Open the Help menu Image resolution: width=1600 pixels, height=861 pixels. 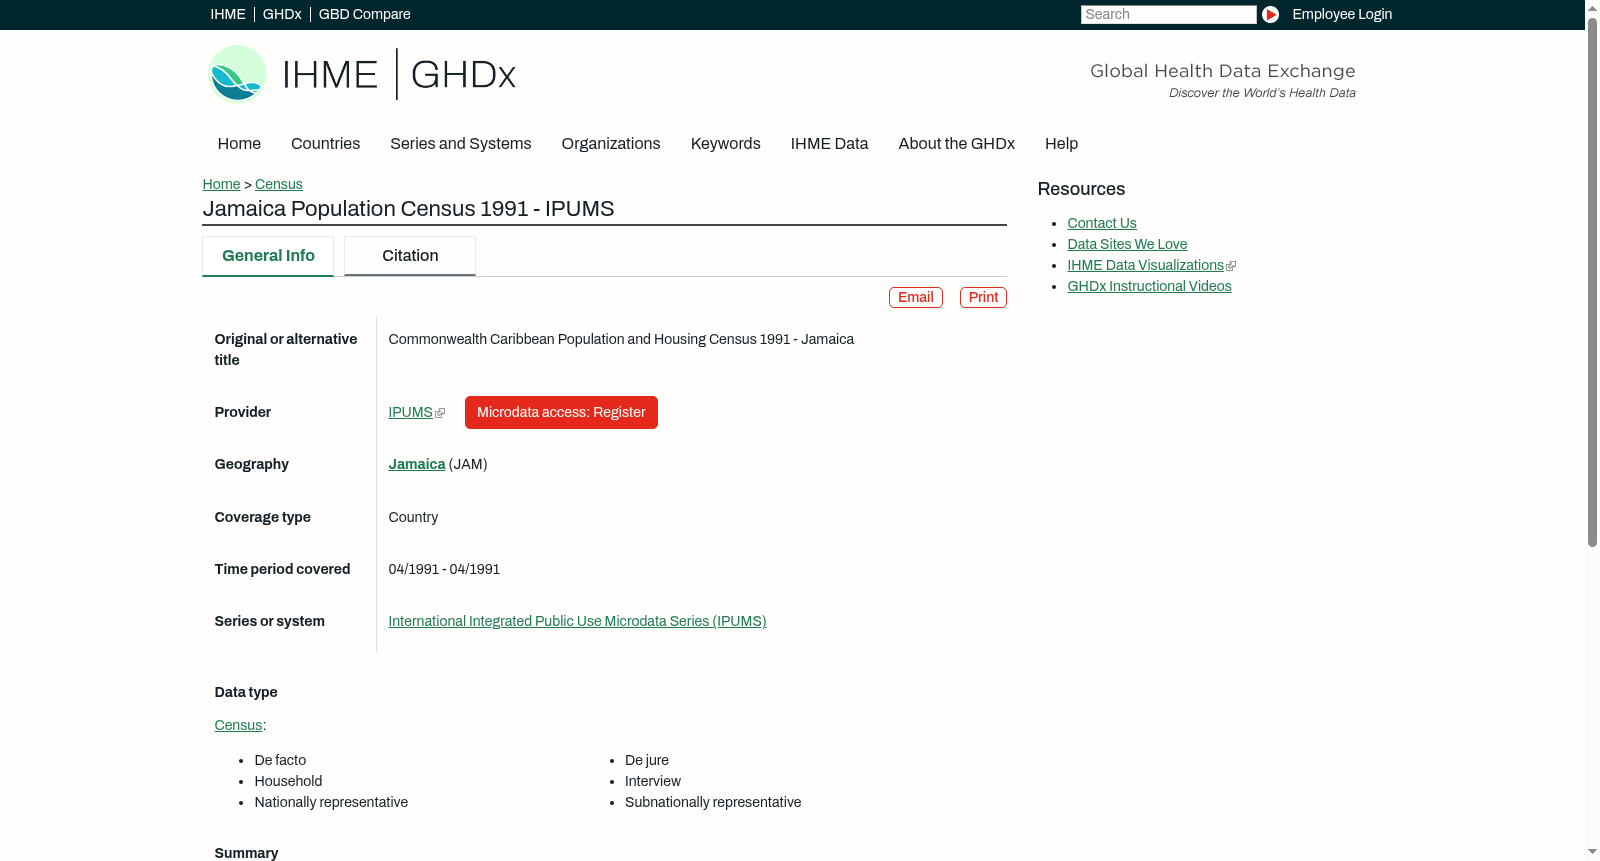[x=1061, y=143]
